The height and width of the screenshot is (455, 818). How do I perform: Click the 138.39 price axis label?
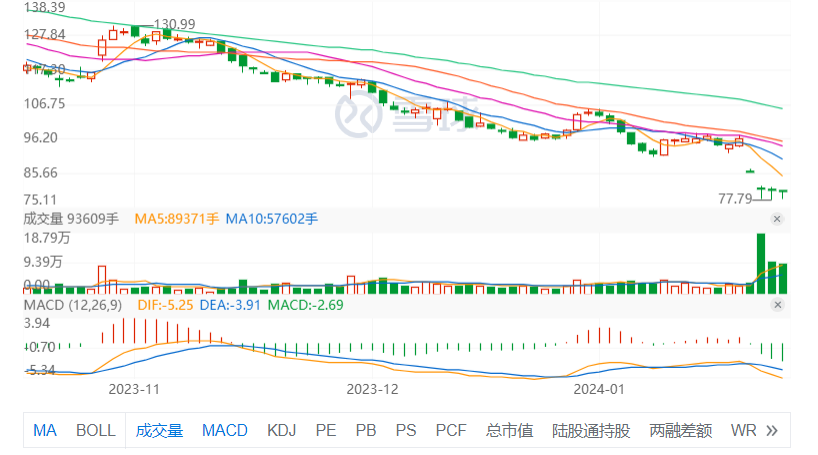(x=45, y=7)
